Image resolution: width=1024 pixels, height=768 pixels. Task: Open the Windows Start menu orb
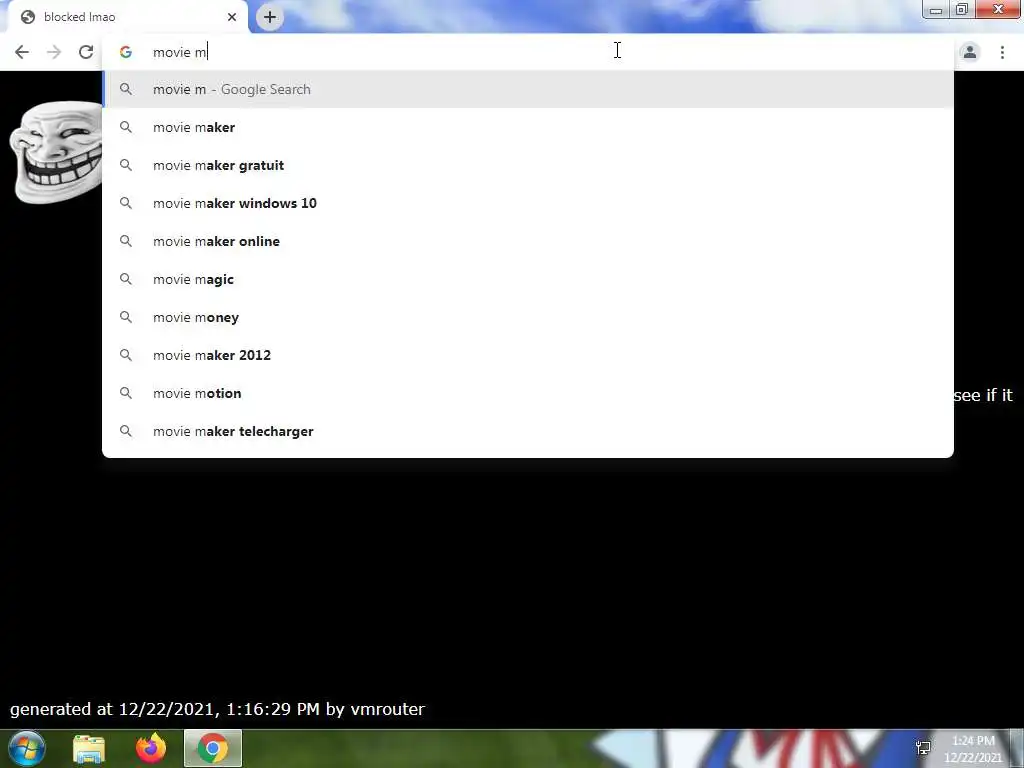(27, 748)
